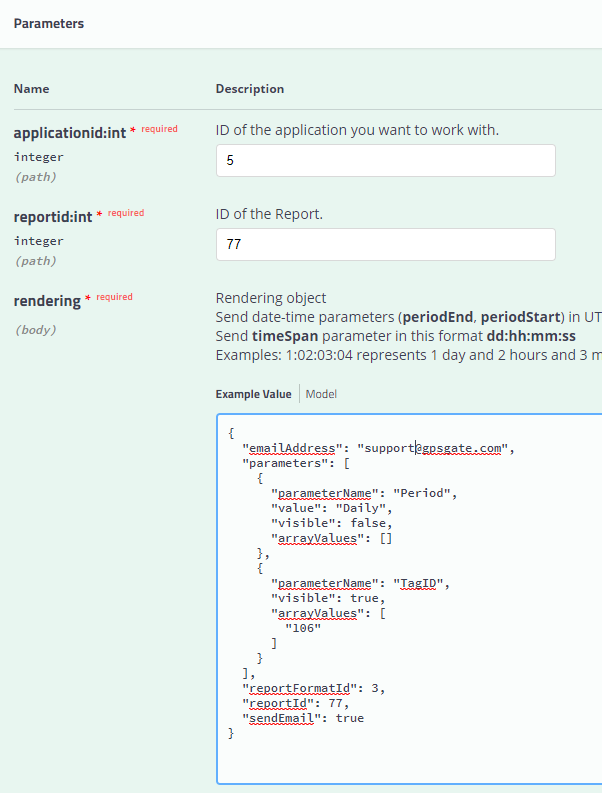602x793 pixels.
Task: Click the "ID of the application" description text
Action: click(357, 130)
